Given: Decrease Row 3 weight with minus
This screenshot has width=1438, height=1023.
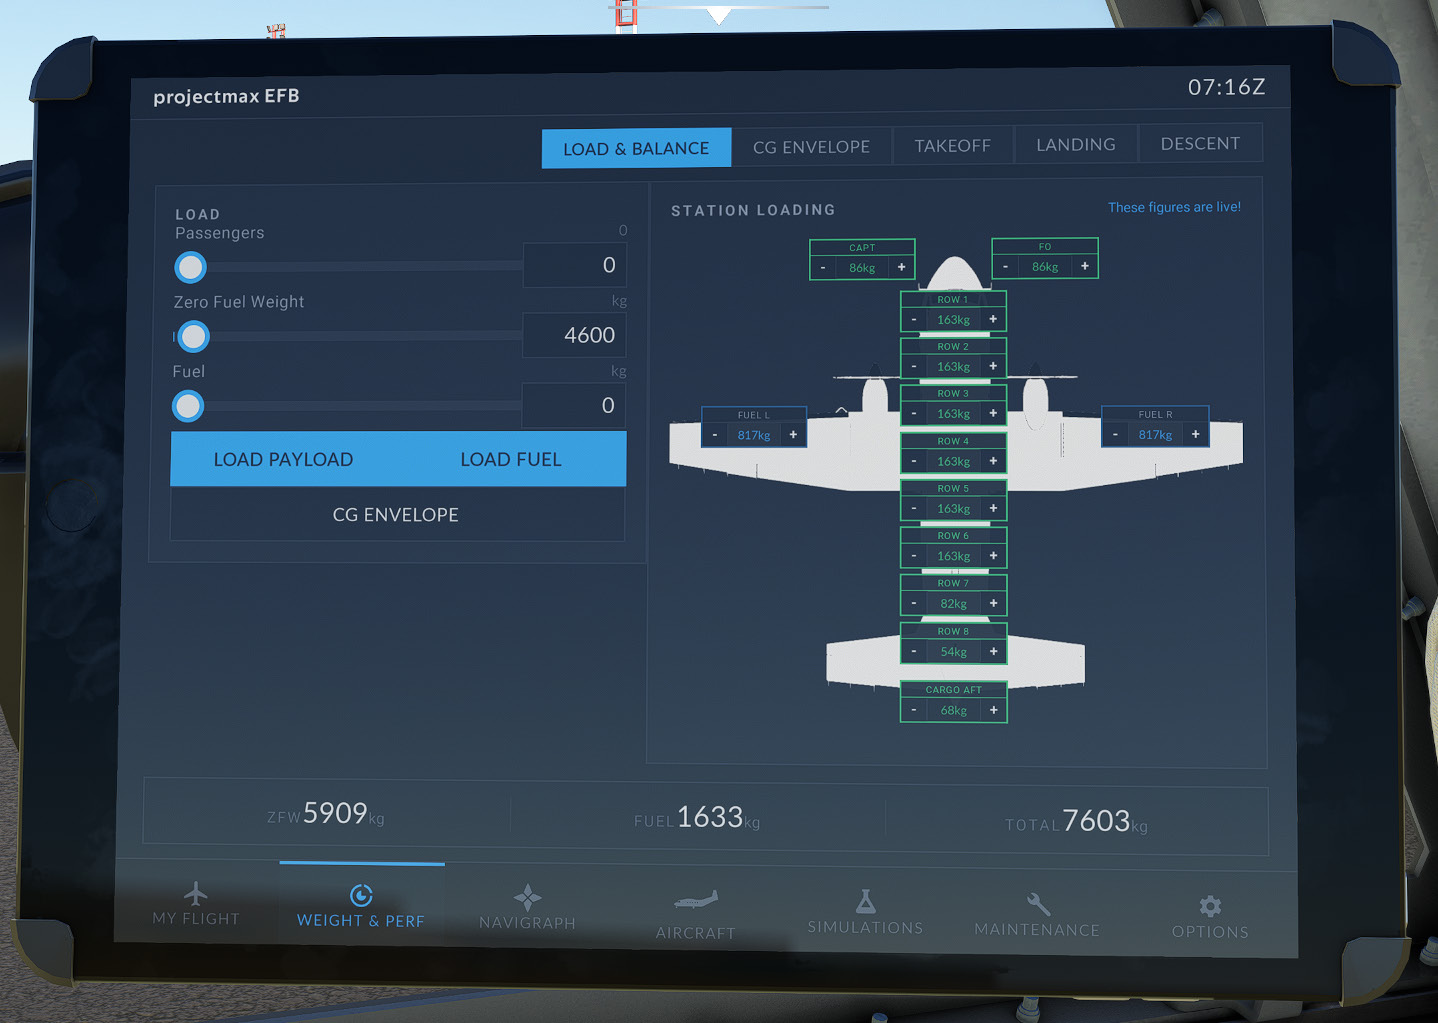Looking at the screenshot, I should click(x=914, y=414).
